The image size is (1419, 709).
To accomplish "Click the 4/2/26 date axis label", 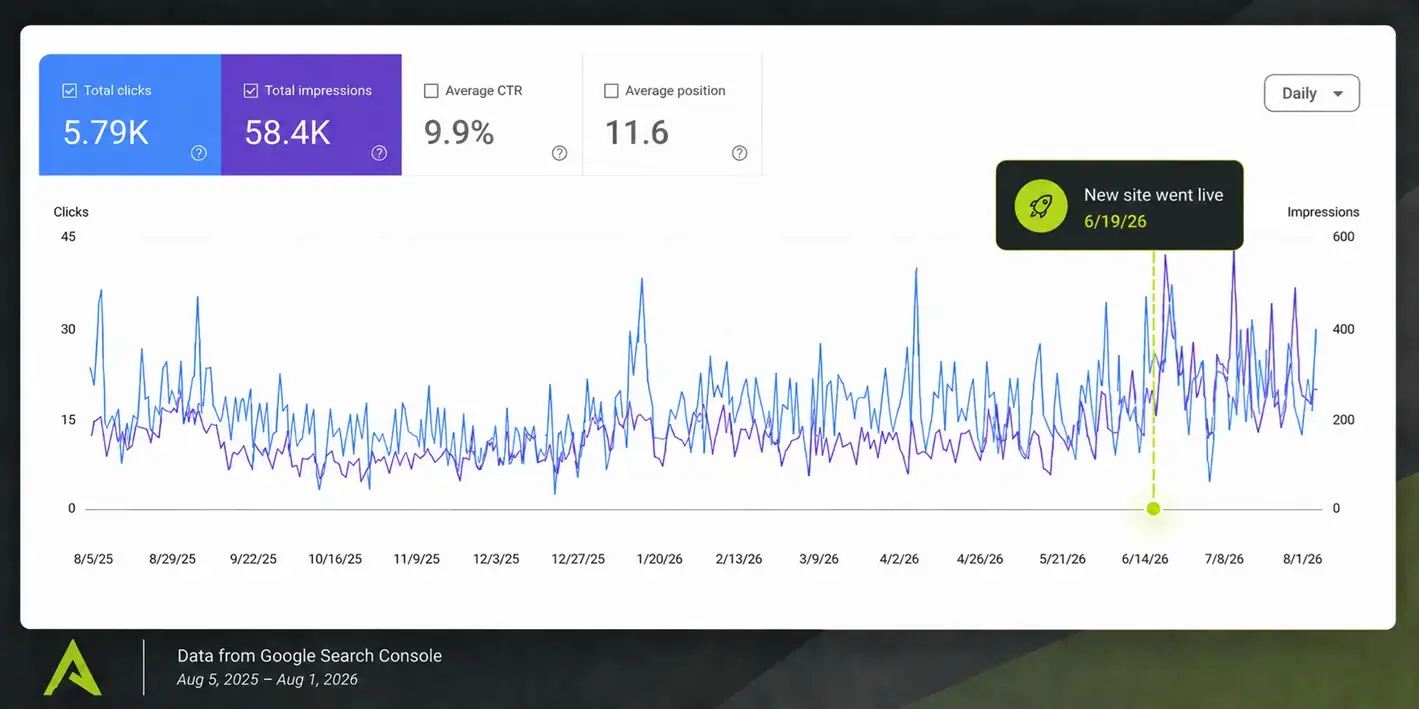I will tap(899, 559).
